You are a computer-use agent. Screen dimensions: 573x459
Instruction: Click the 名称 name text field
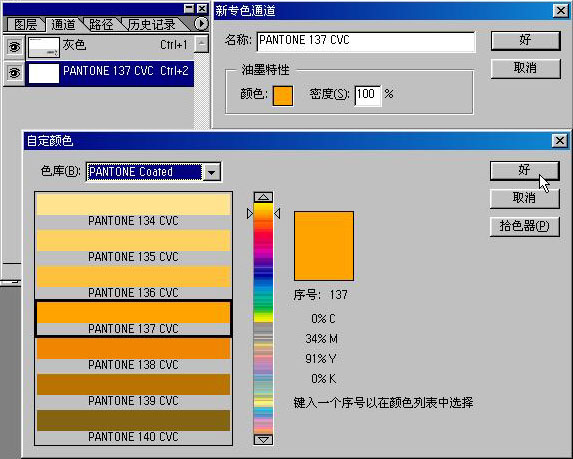(366, 41)
